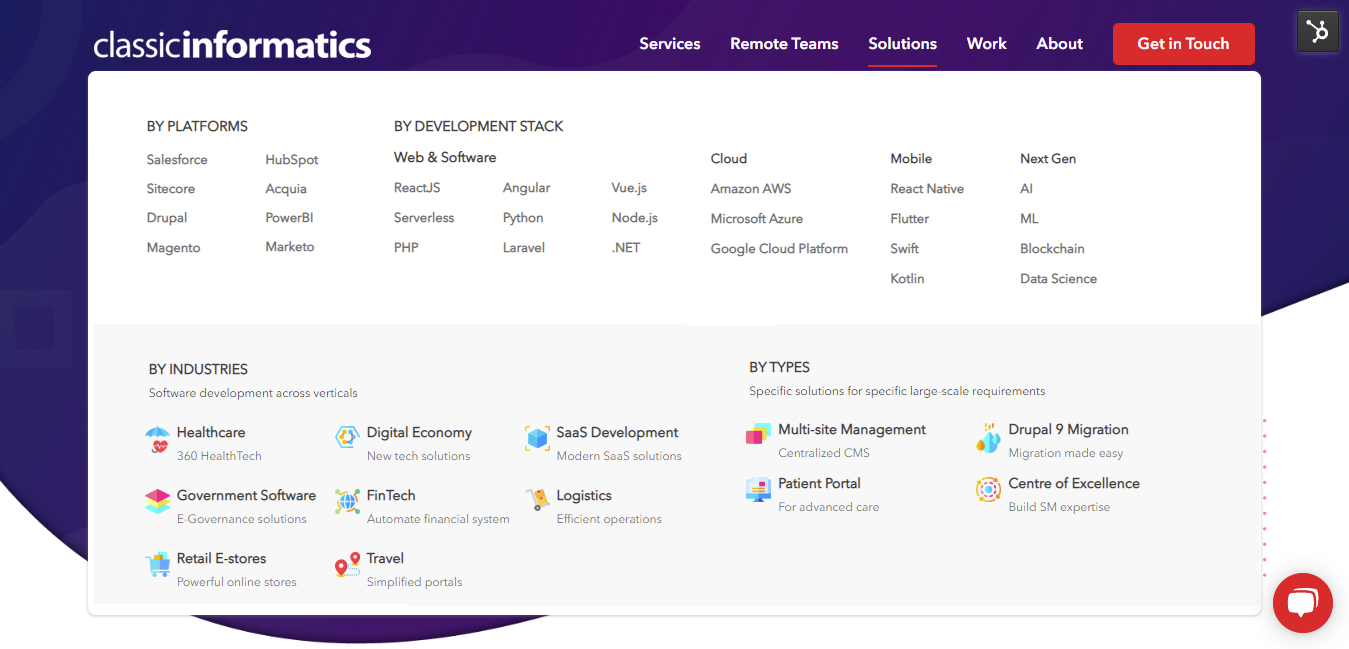The width and height of the screenshot is (1349, 649).
Task: Open the Magento link
Action: [x=173, y=248]
